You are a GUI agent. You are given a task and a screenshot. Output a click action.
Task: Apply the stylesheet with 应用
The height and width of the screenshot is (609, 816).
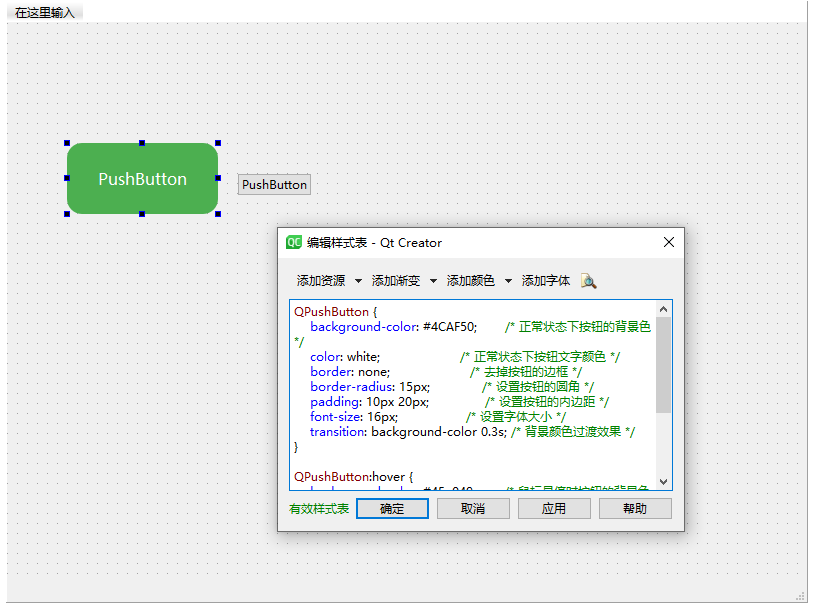pos(554,509)
